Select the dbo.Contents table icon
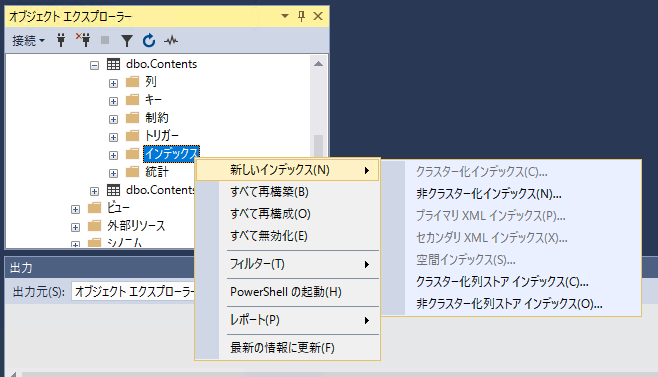The image size is (658, 377). (x=113, y=64)
